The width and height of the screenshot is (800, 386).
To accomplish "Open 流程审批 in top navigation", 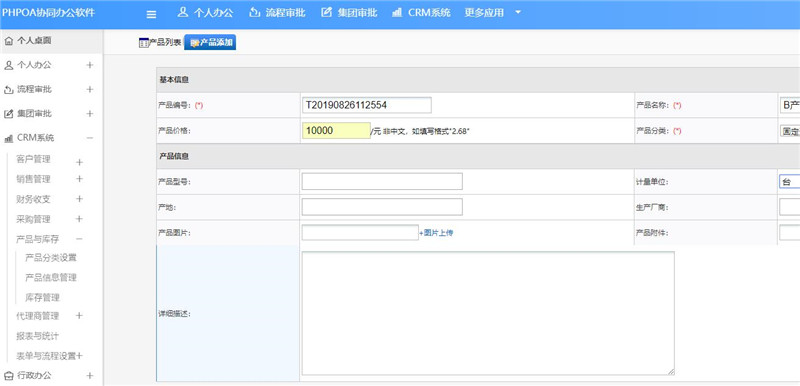I will (x=277, y=13).
